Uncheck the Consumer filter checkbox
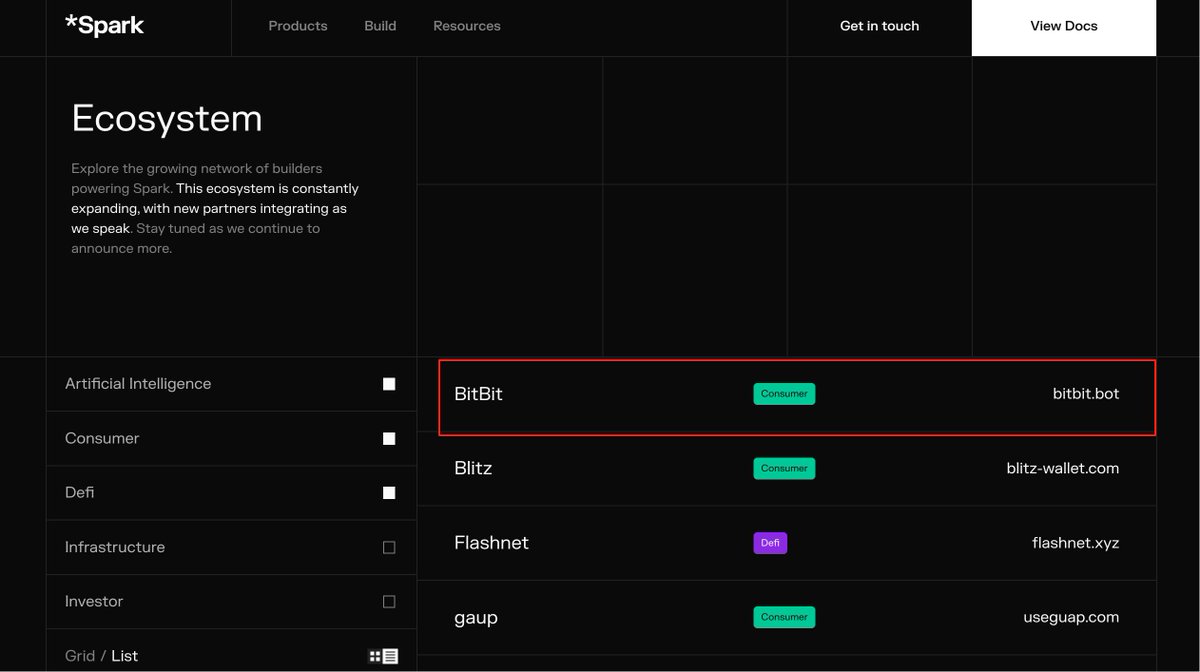1200x672 pixels. coord(389,439)
